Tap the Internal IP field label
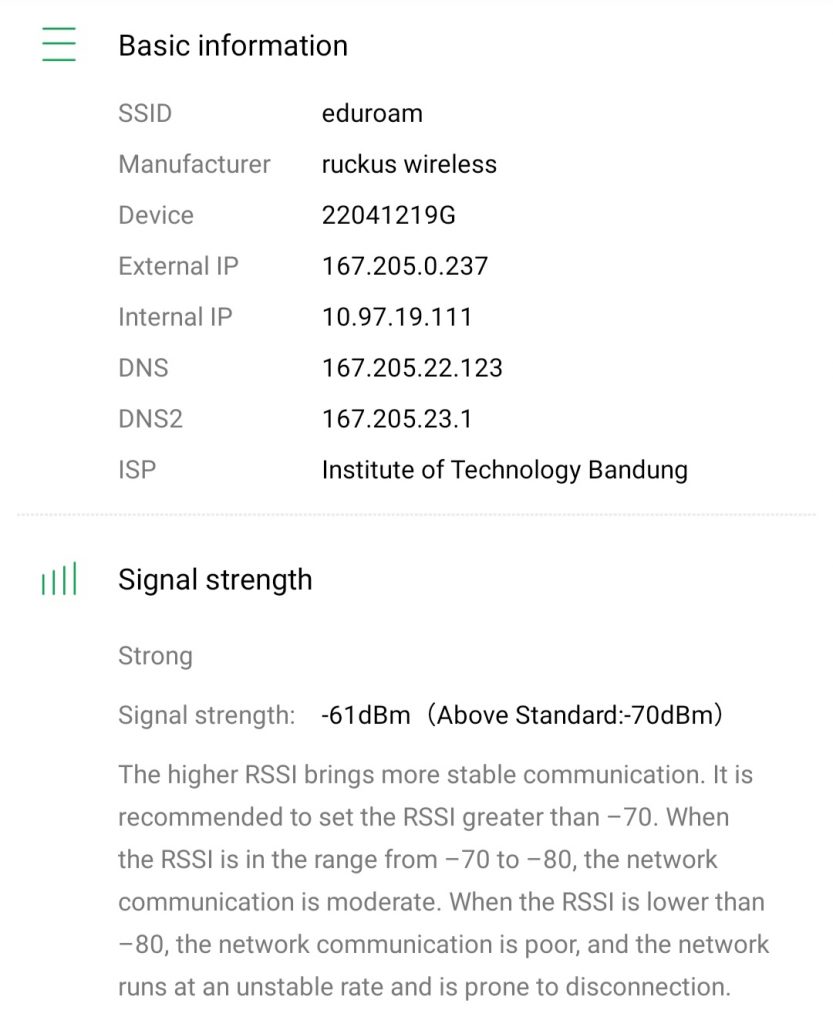This screenshot has height=1024, width=833. (x=175, y=317)
